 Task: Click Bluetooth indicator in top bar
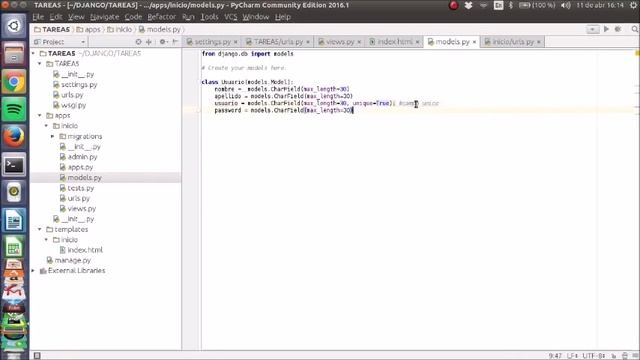click(511, 5)
